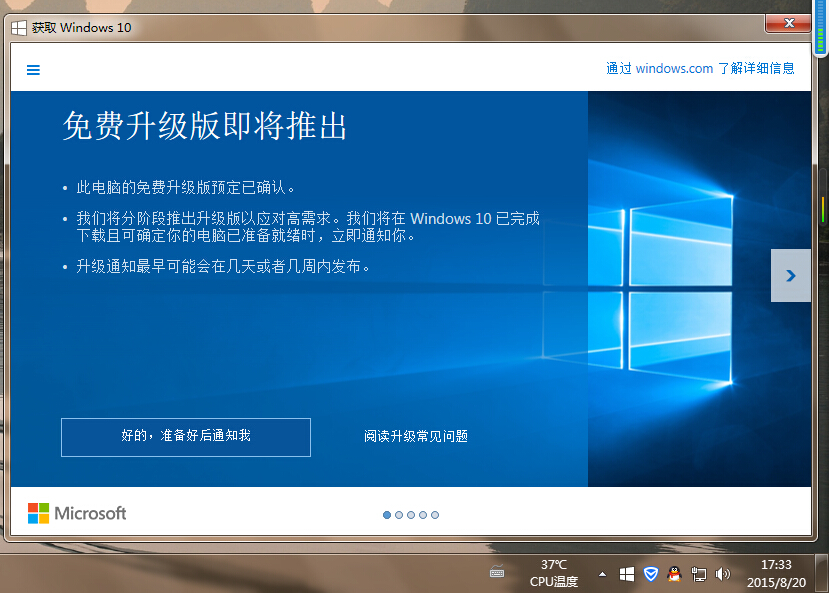Screen dimensions: 829x593
Task: Open the windows.com details link
Action: pos(700,68)
